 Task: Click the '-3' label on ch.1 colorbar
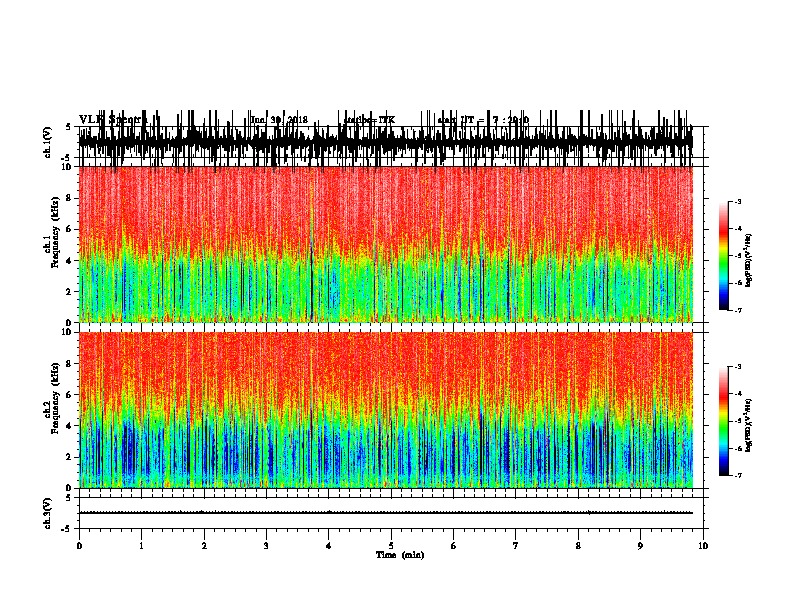[737, 201]
